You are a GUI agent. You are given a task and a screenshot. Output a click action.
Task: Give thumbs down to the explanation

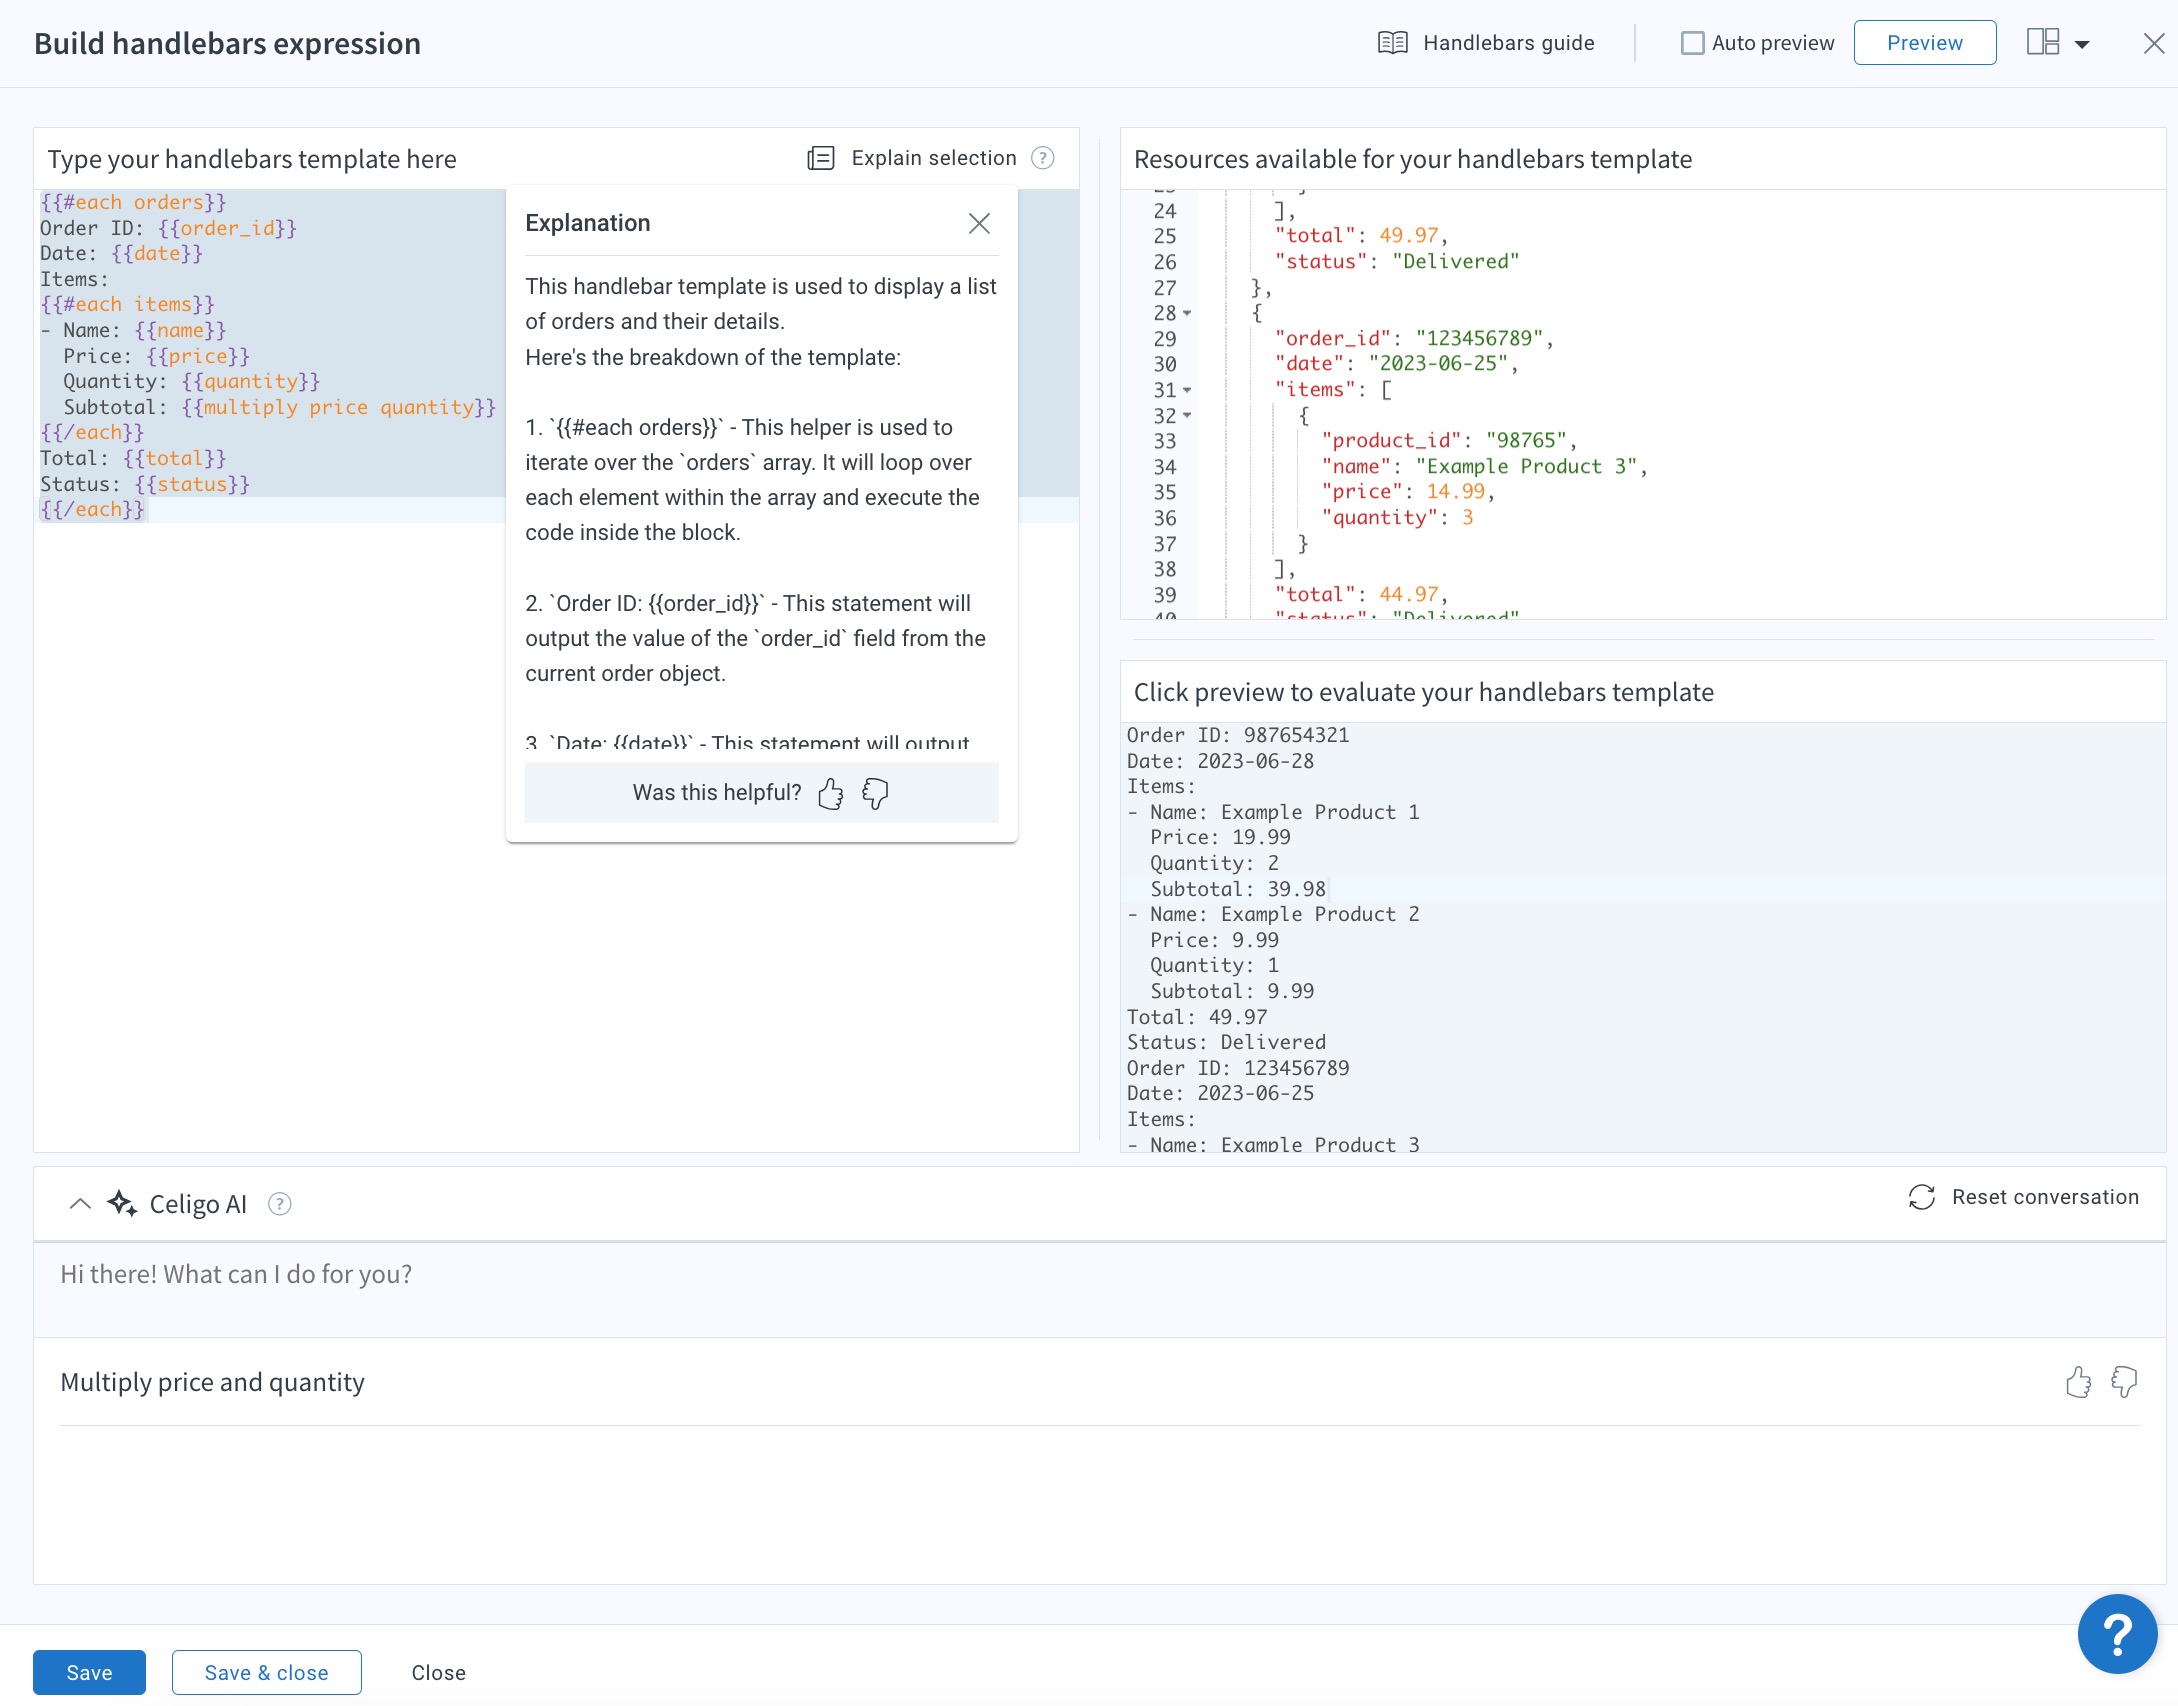pyautogui.click(x=875, y=794)
